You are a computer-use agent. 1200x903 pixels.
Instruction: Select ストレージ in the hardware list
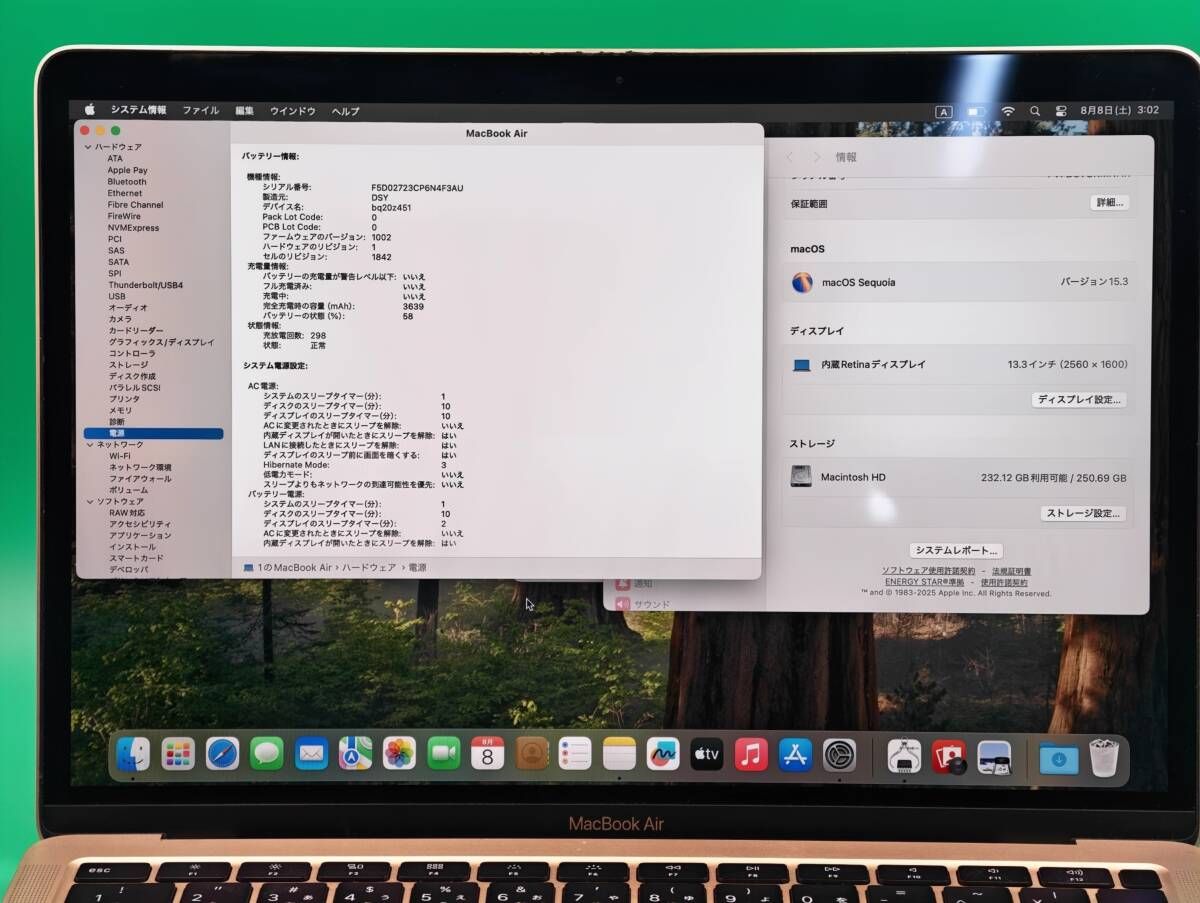128,365
